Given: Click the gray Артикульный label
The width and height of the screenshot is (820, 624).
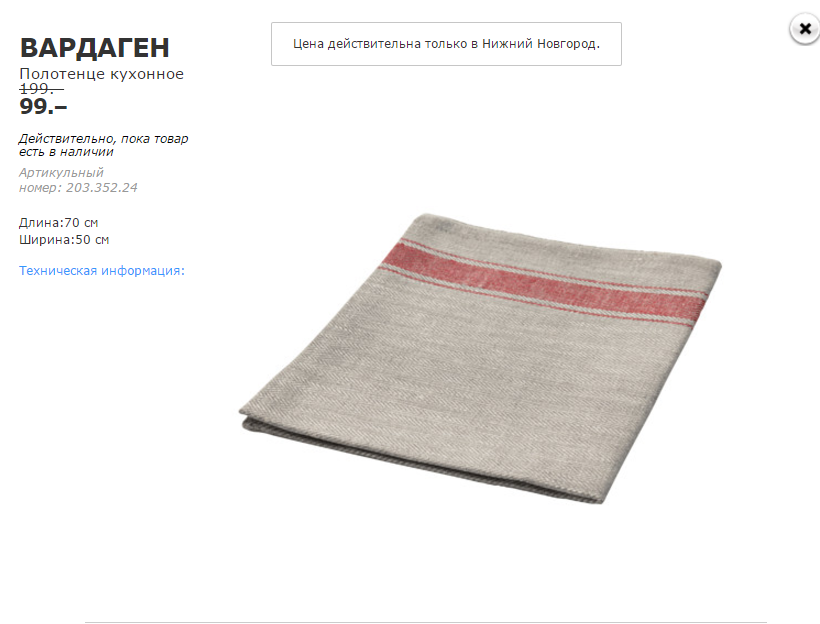Looking at the screenshot, I should pos(61,173).
